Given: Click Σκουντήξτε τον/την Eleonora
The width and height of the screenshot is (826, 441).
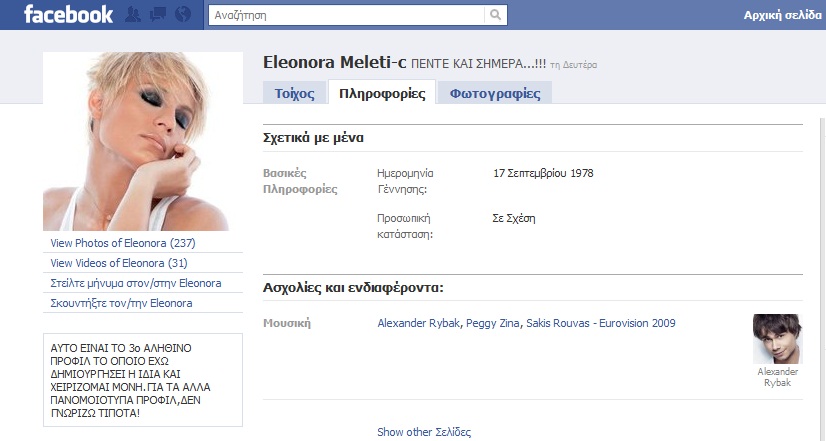Looking at the screenshot, I should (x=121, y=303).
